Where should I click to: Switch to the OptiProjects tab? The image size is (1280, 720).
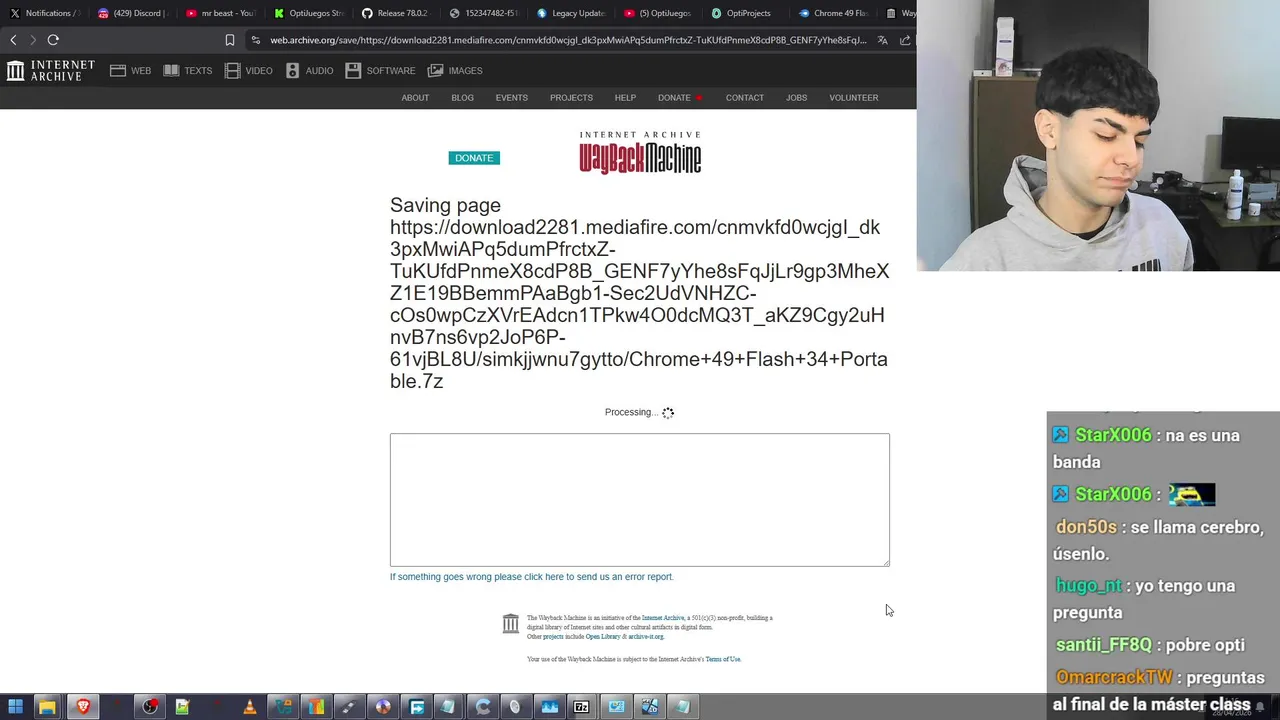746,13
